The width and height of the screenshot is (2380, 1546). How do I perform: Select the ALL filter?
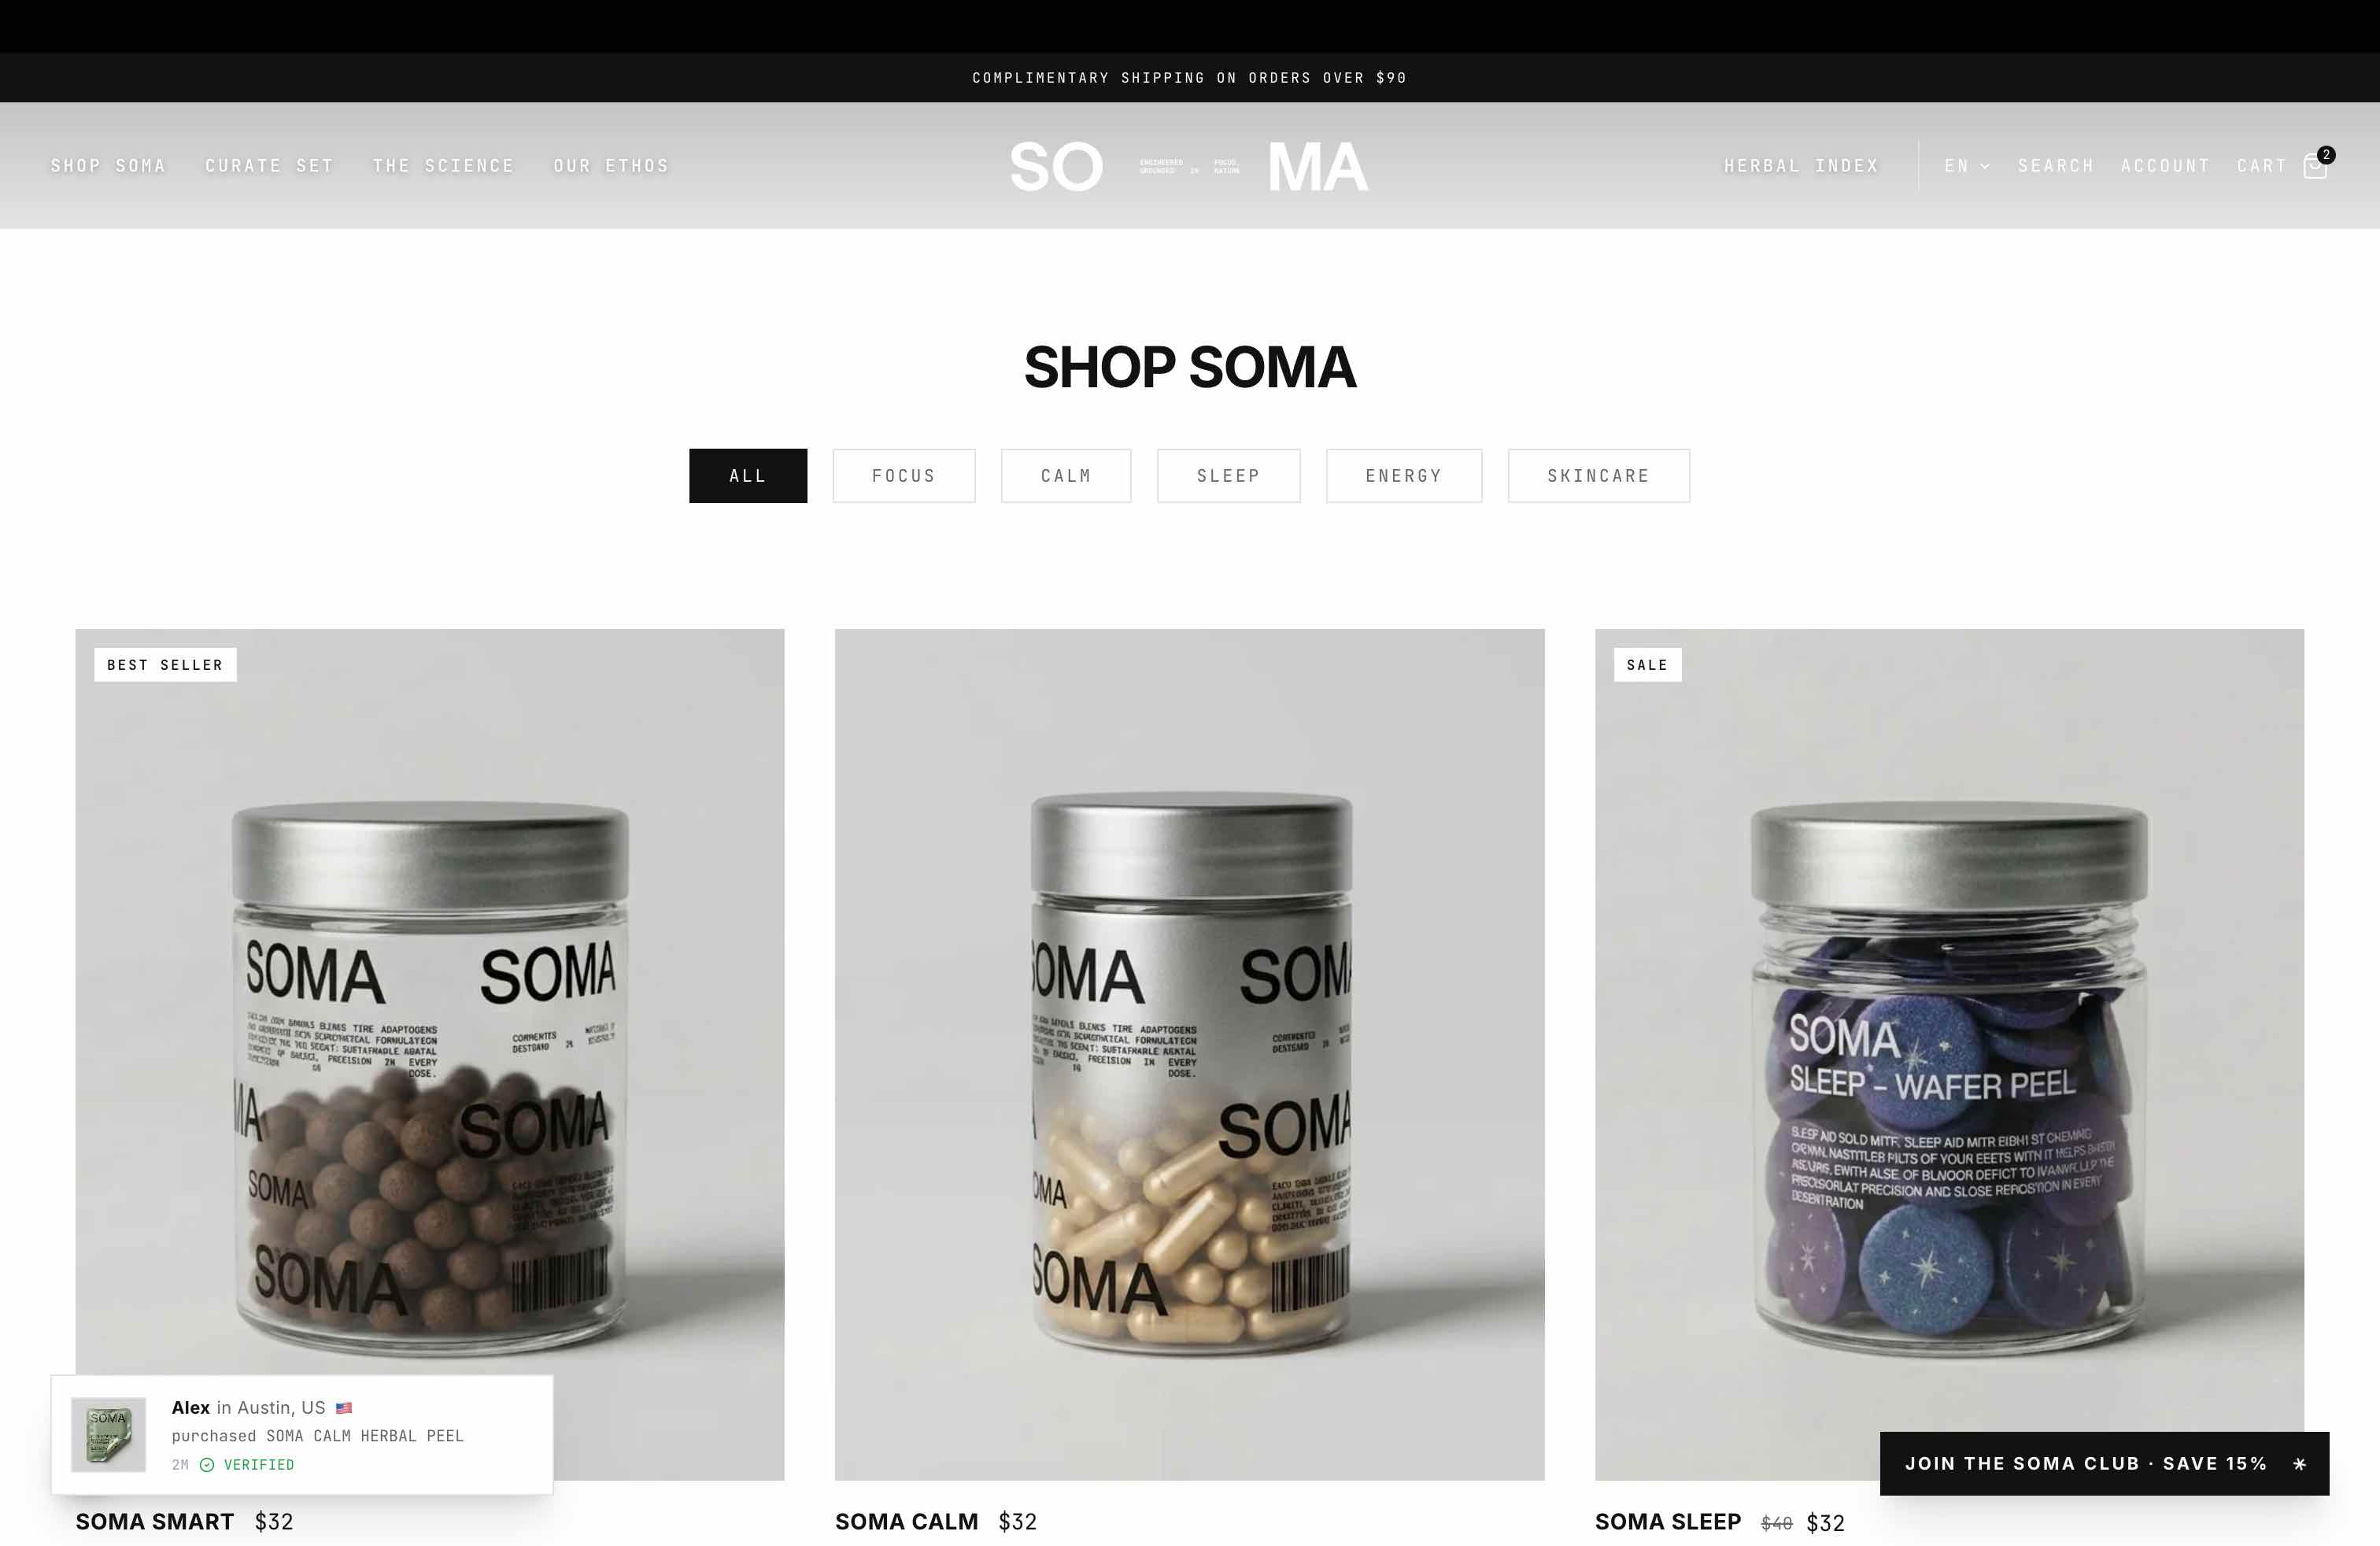pos(748,476)
